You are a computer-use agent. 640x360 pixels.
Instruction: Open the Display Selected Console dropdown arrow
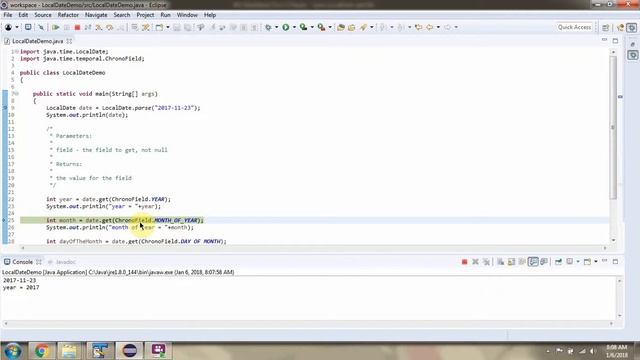point(578,262)
